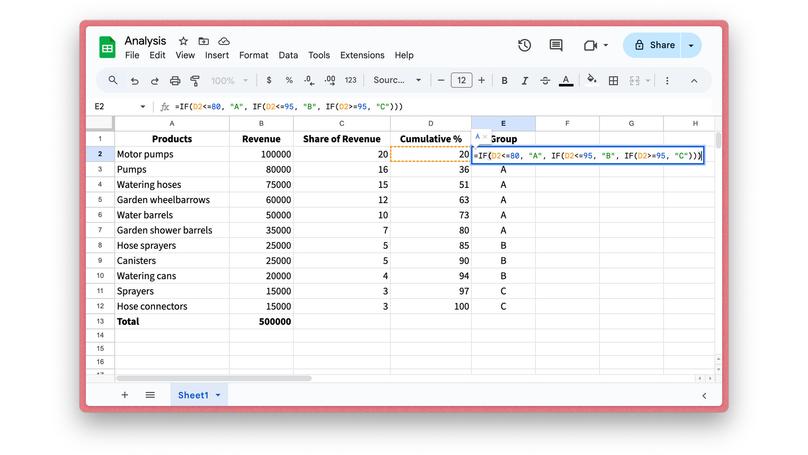This screenshot has width=808, height=455.
Task: Open the comments panel icon
Action: click(x=556, y=45)
